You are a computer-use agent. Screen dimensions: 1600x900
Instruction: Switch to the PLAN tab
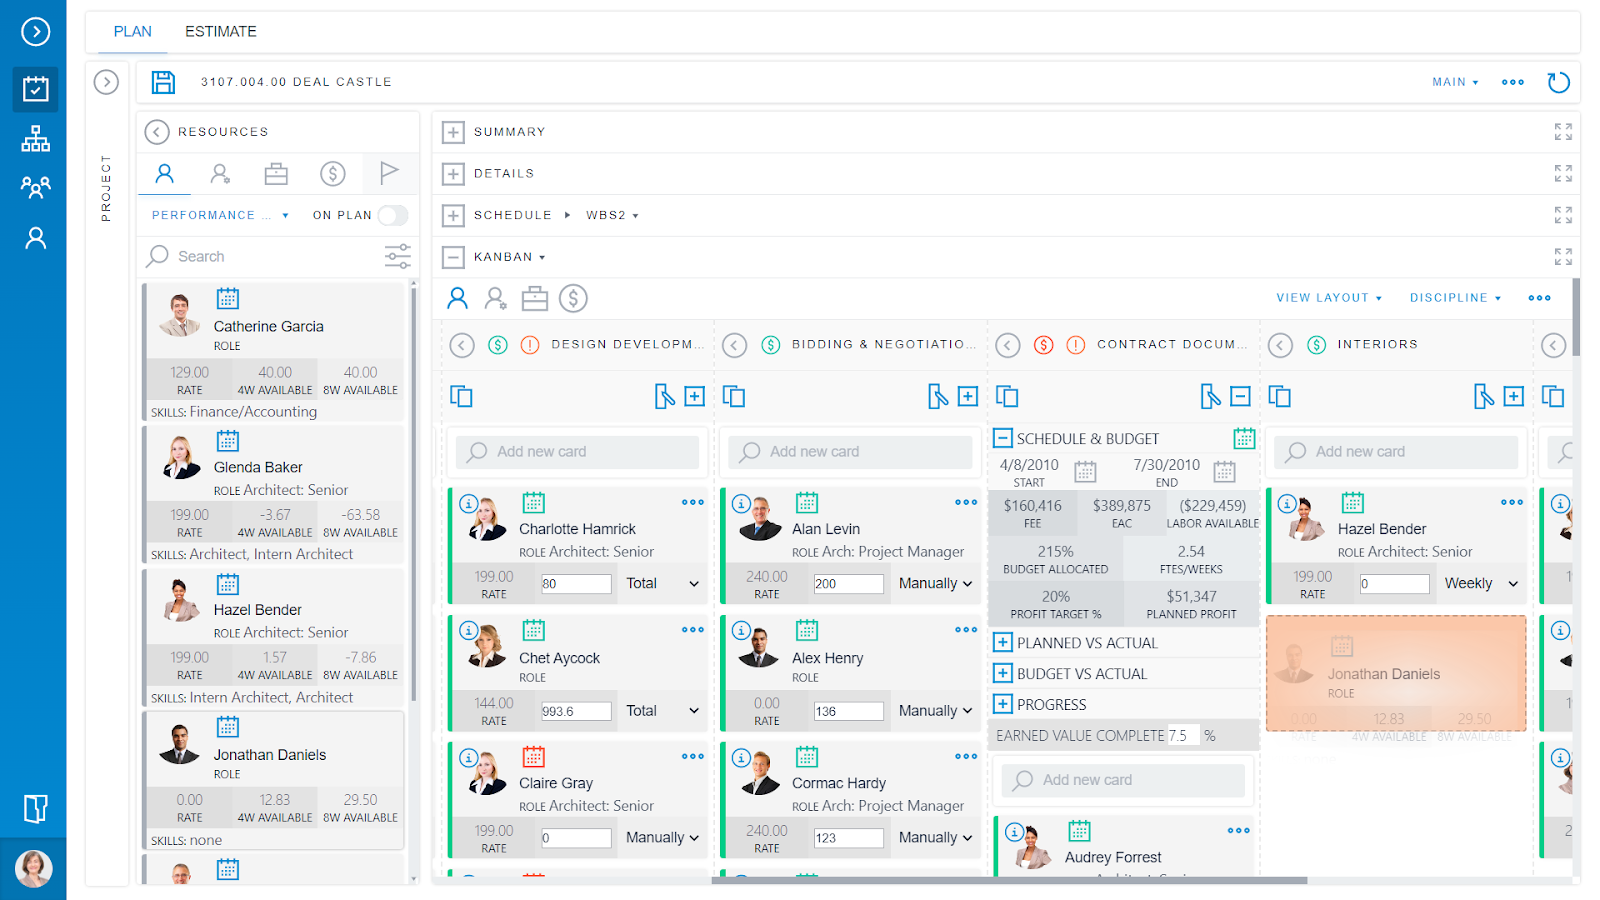(x=133, y=32)
